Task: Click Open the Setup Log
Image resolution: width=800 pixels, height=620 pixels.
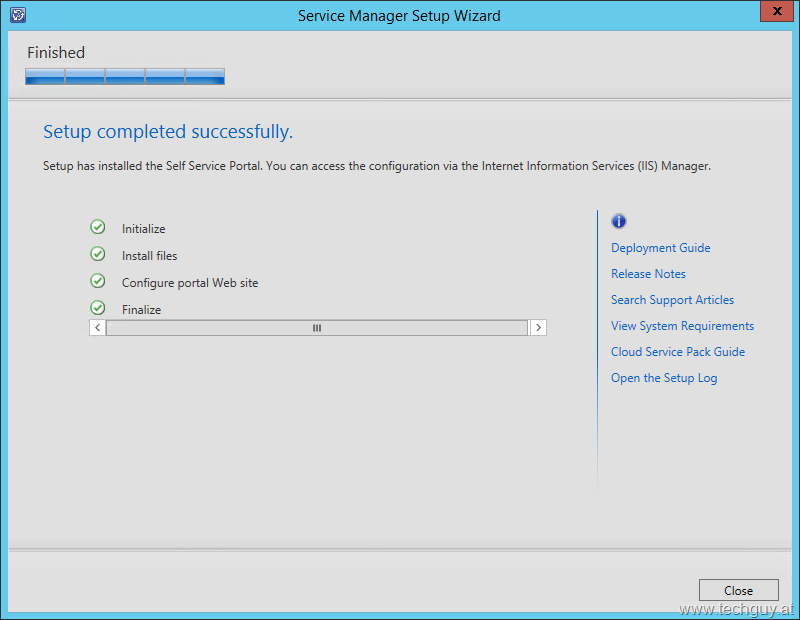Action: tap(664, 378)
